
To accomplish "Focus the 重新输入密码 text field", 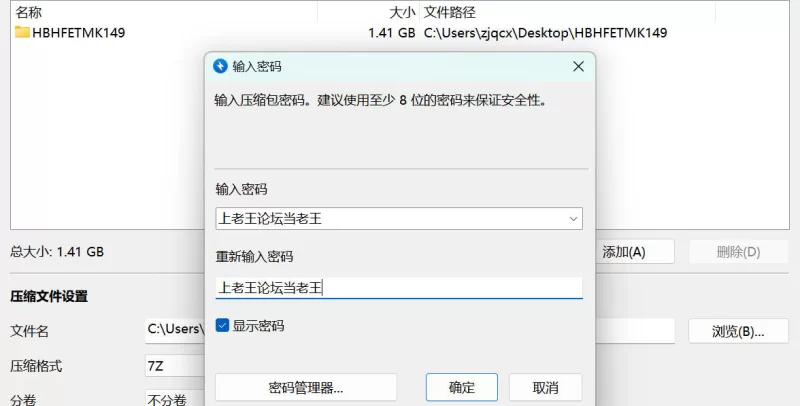I will click(x=399, y=288).
